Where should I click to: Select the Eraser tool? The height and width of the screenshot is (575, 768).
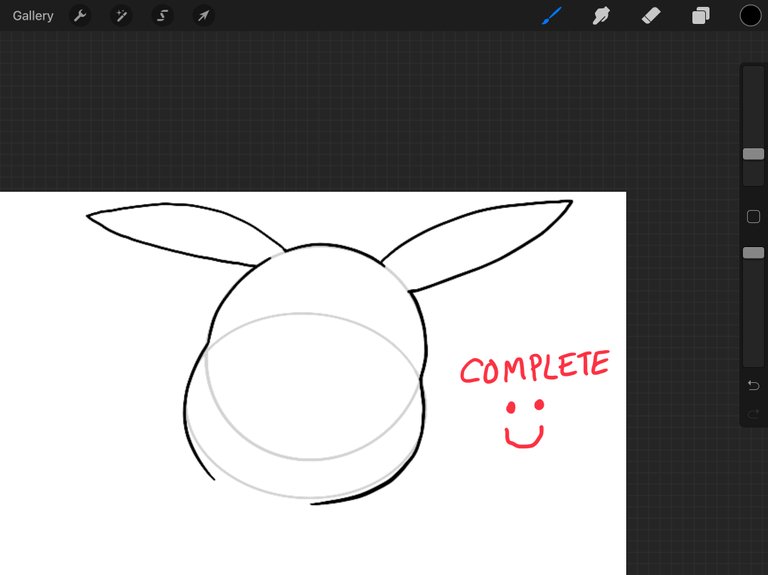[x=651, y=16]
